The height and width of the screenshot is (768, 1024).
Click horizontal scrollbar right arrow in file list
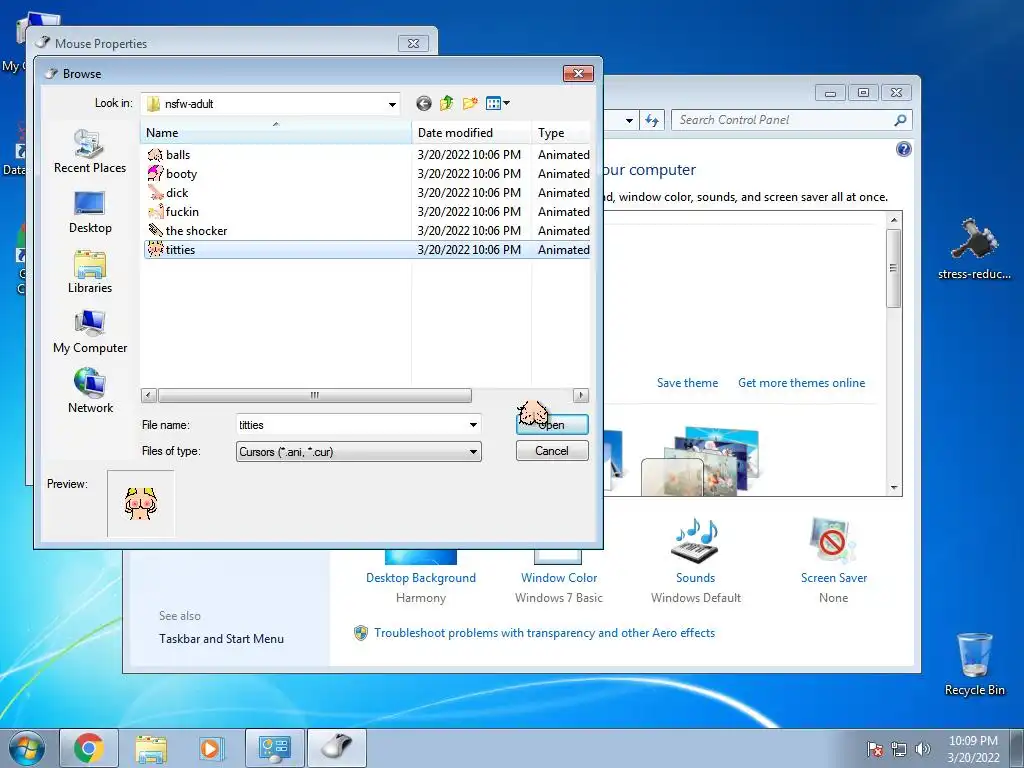(581, 395)
